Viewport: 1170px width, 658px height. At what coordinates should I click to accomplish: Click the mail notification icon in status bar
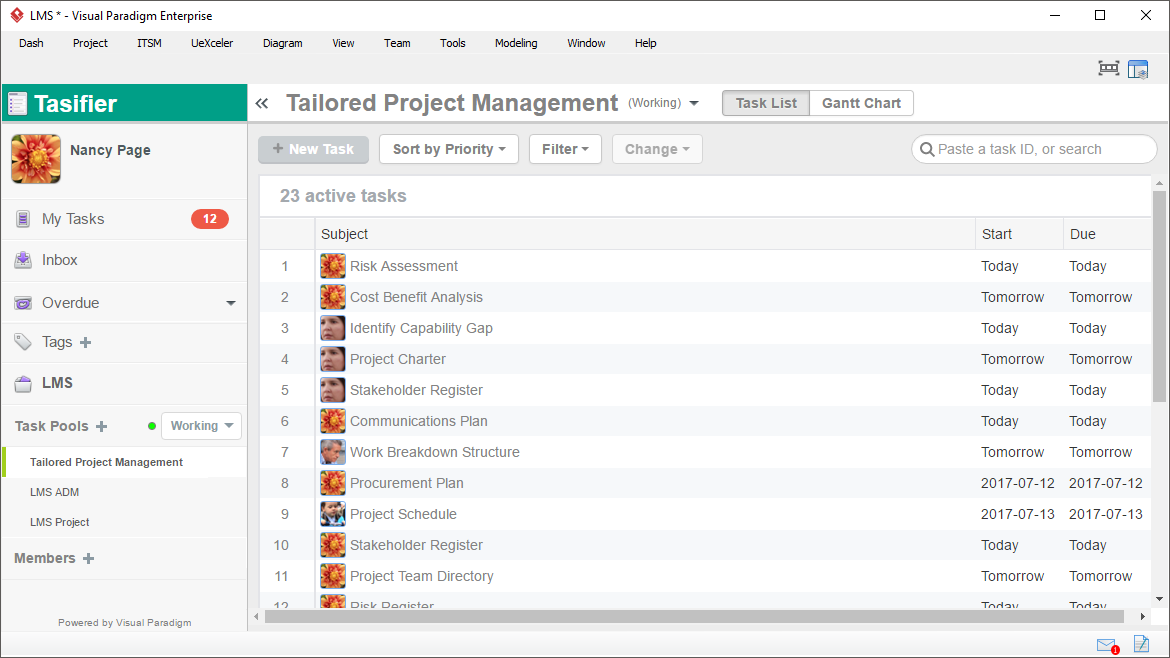[x=1107, y=645]
